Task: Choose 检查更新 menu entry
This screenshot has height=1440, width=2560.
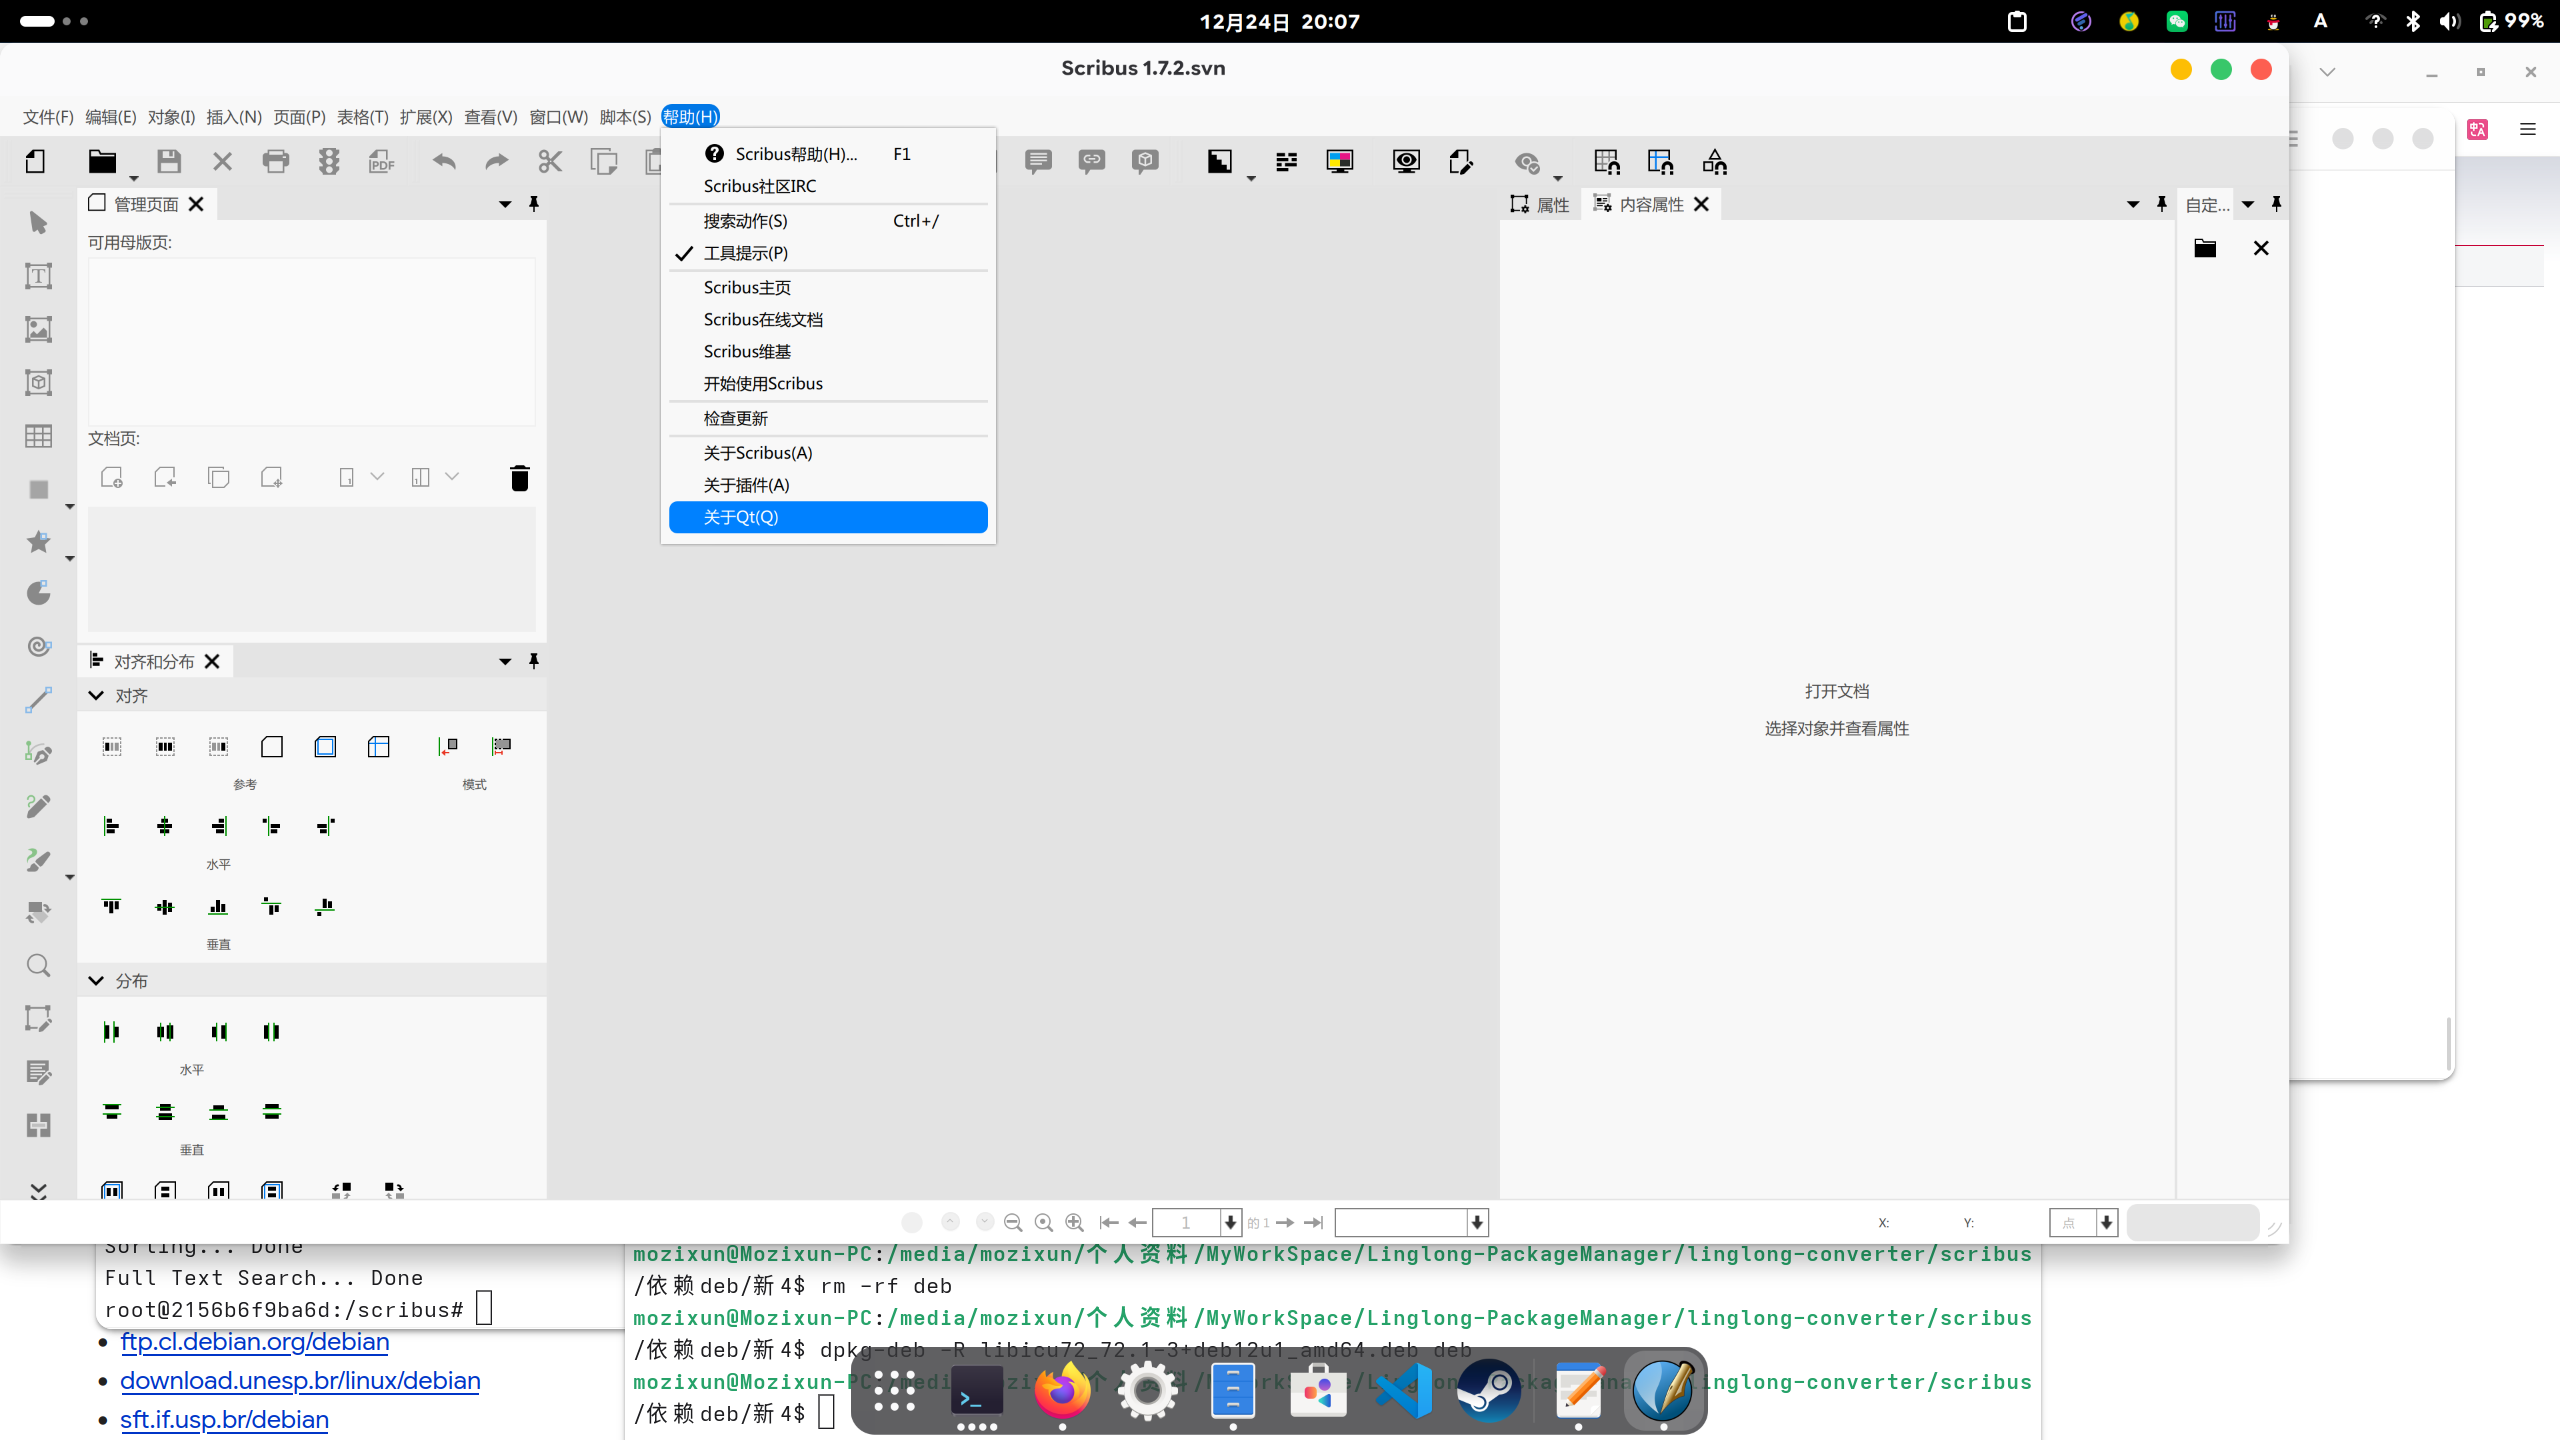Action: tap(828, 418)
